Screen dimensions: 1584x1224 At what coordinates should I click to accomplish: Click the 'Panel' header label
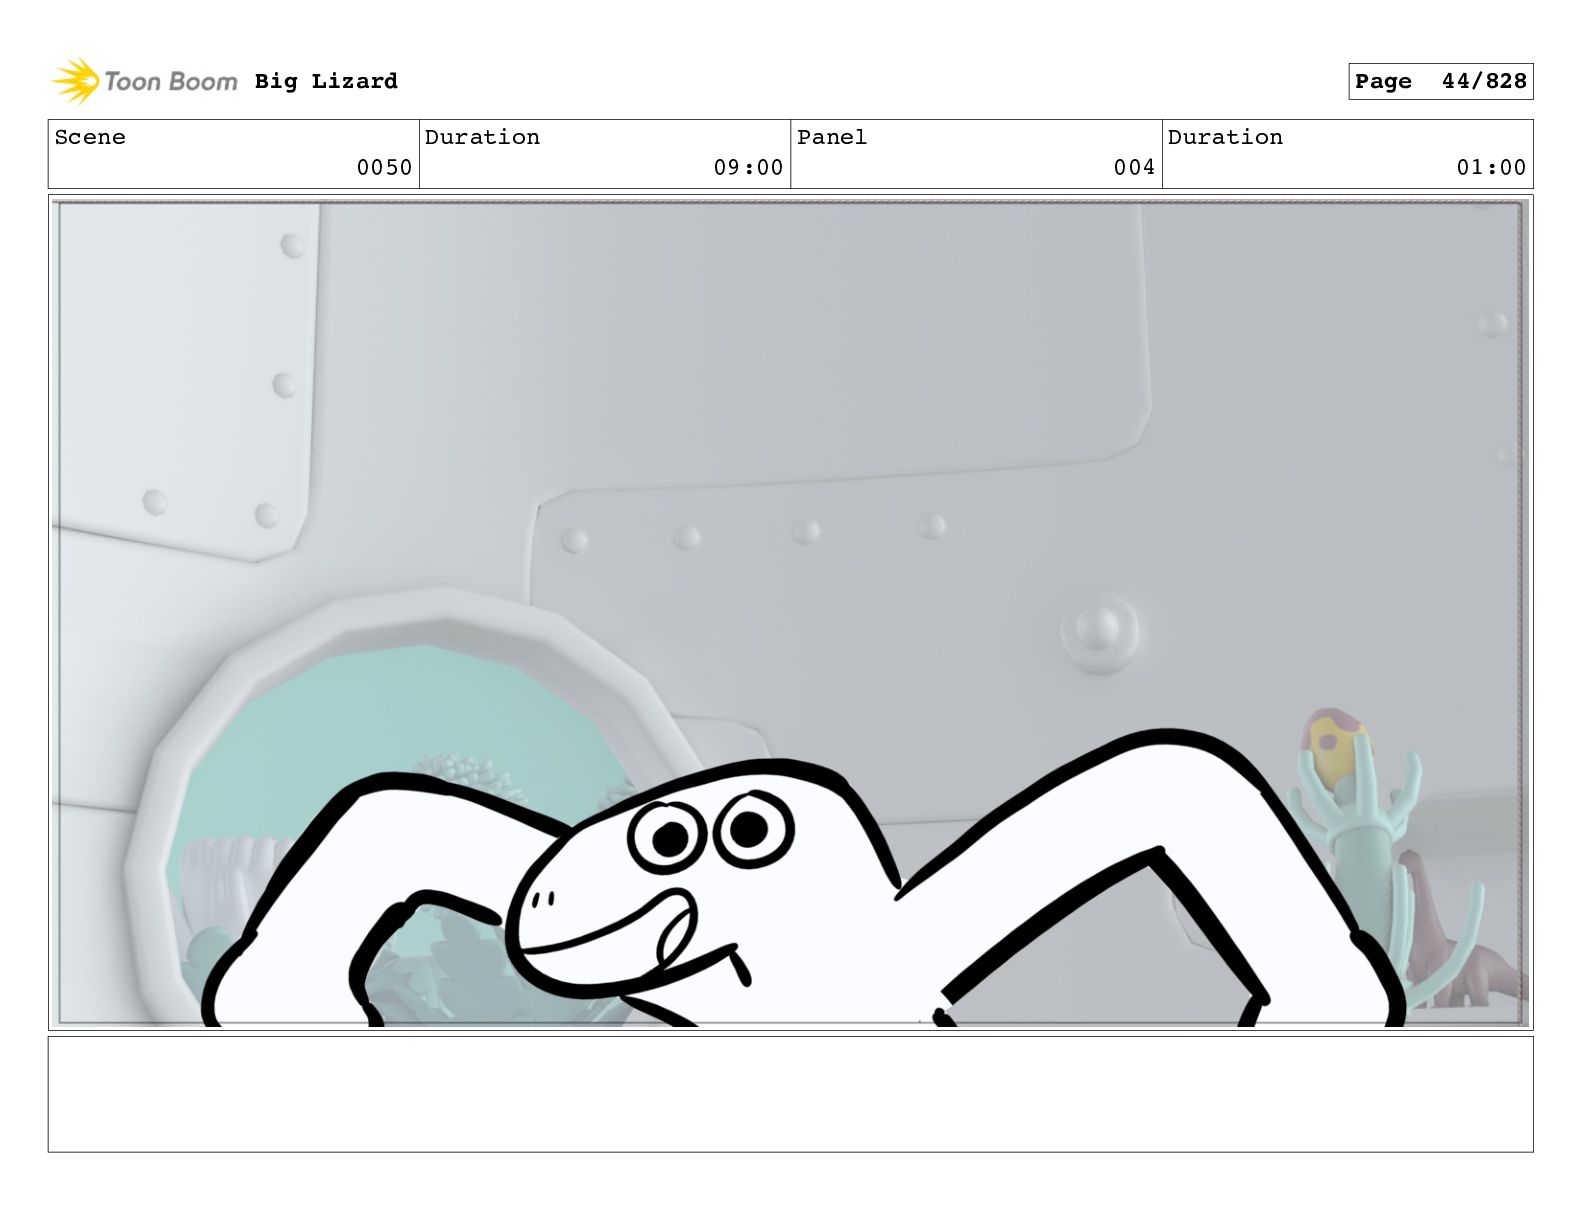pyautogui.click(x=832, y=137)
